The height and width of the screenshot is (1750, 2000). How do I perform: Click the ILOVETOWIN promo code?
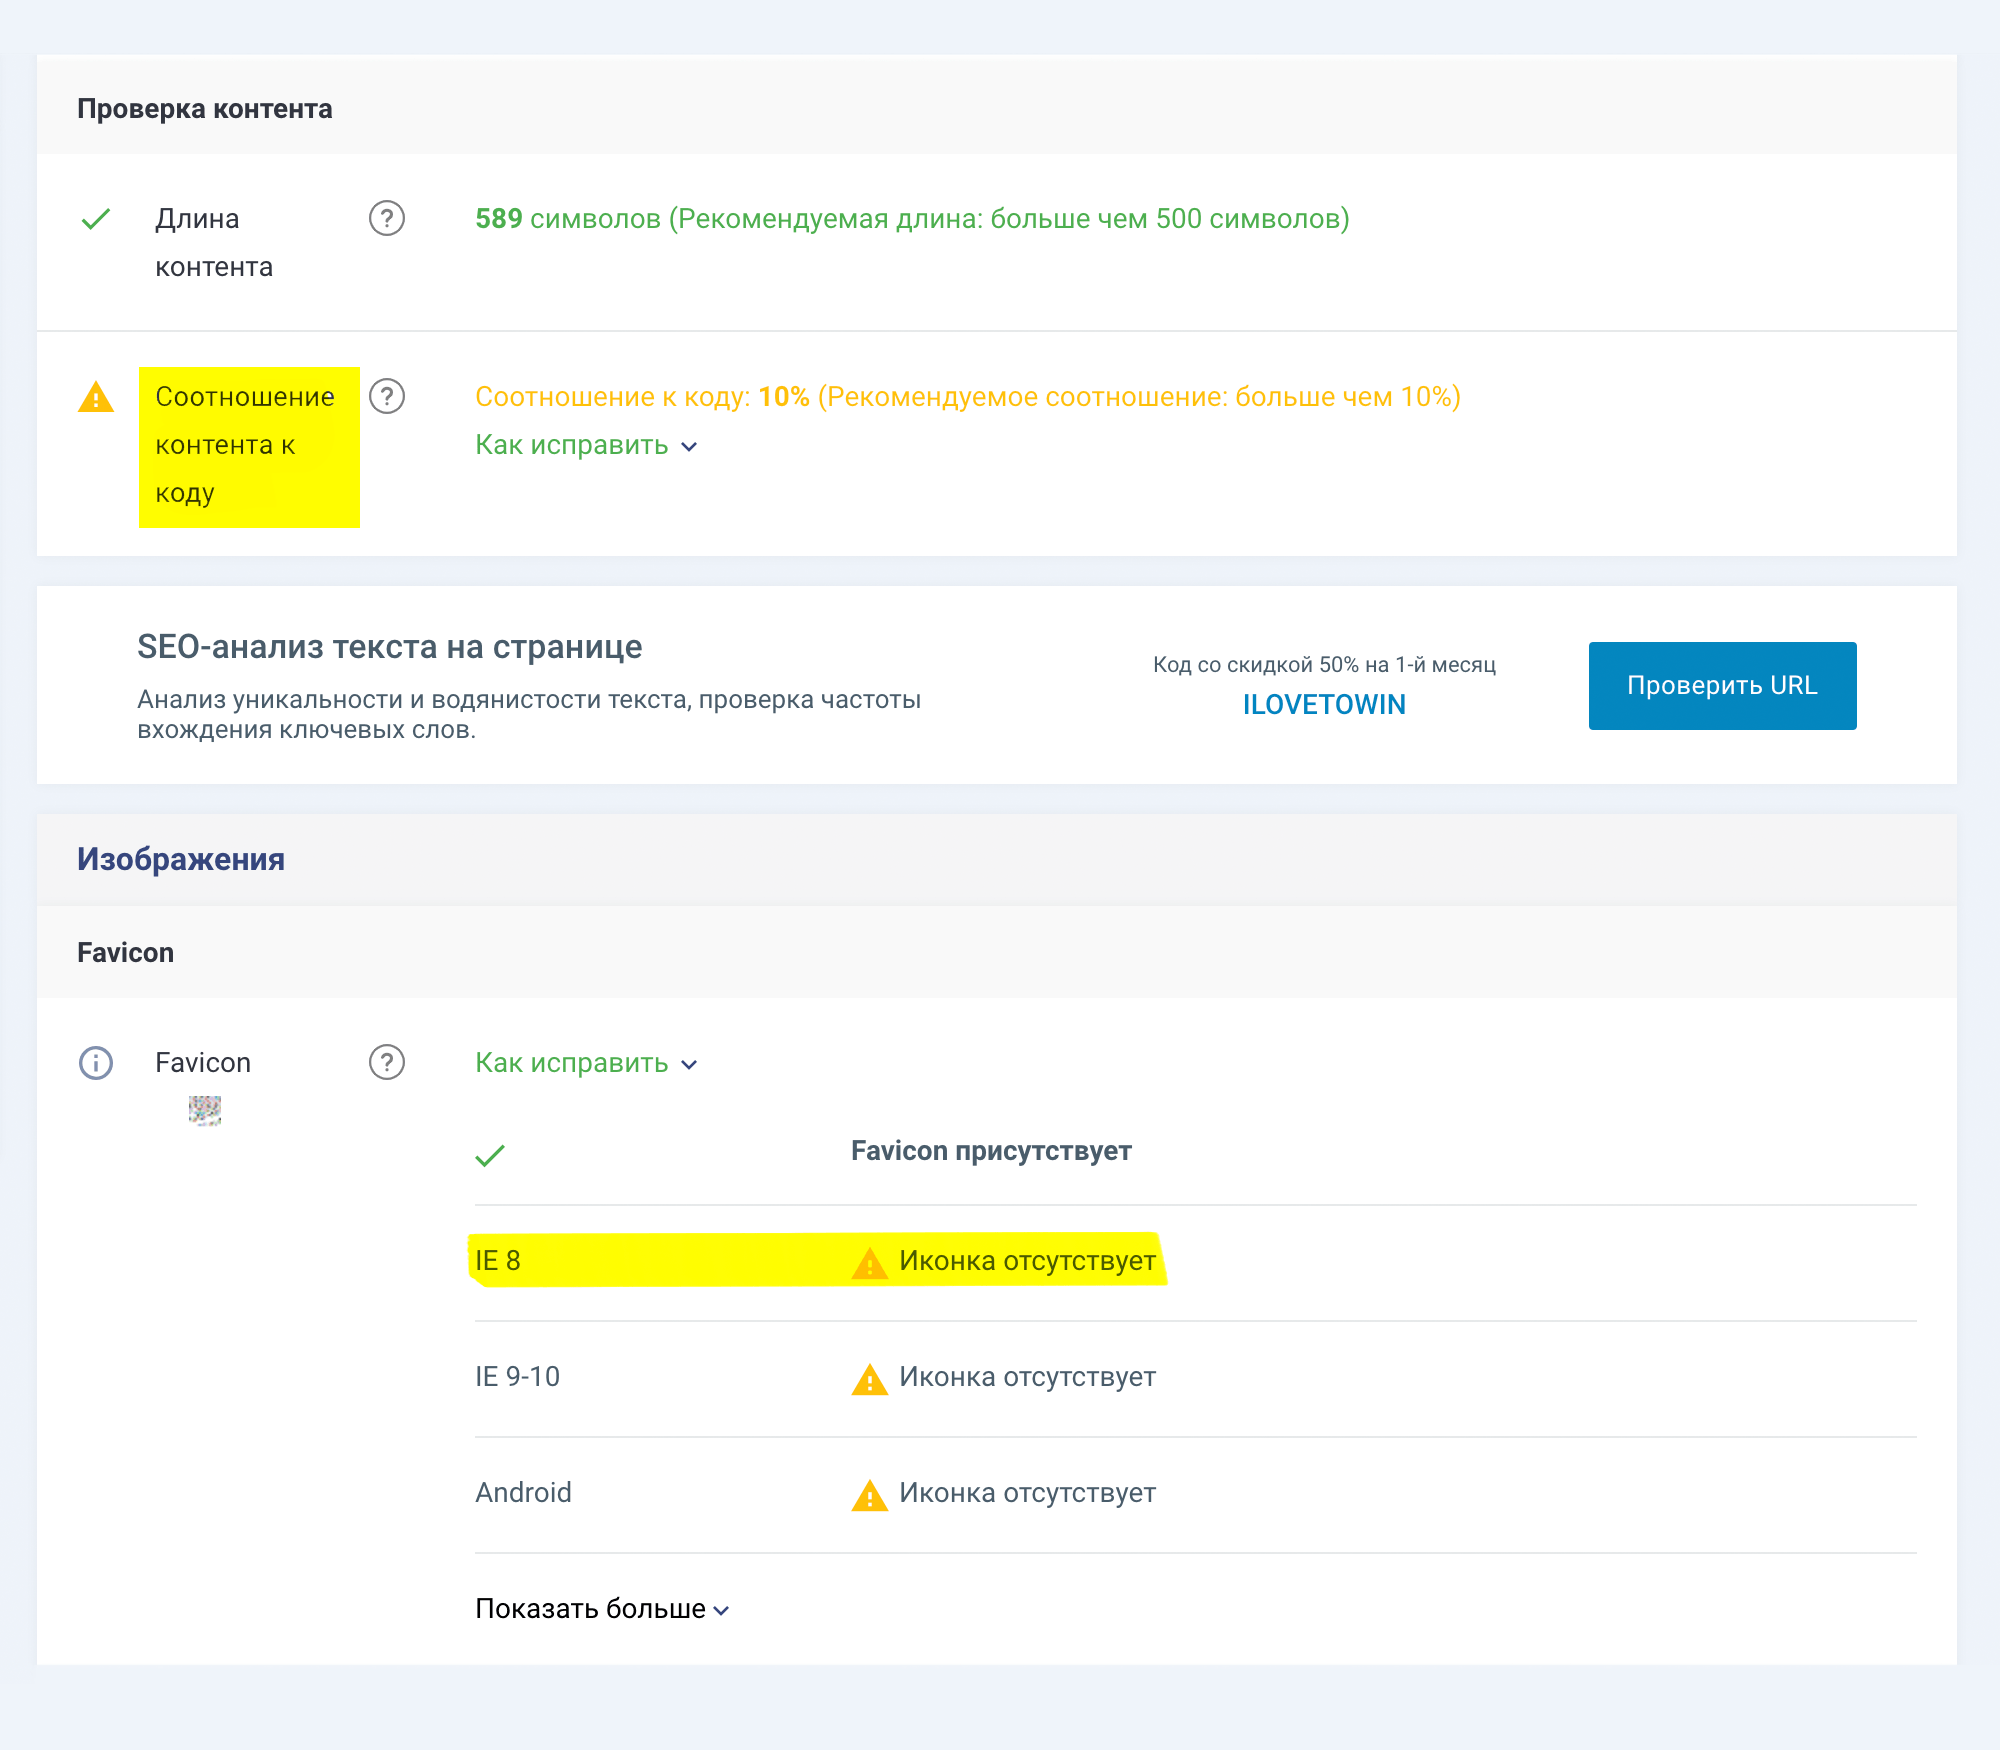(x=1324, y=704)
